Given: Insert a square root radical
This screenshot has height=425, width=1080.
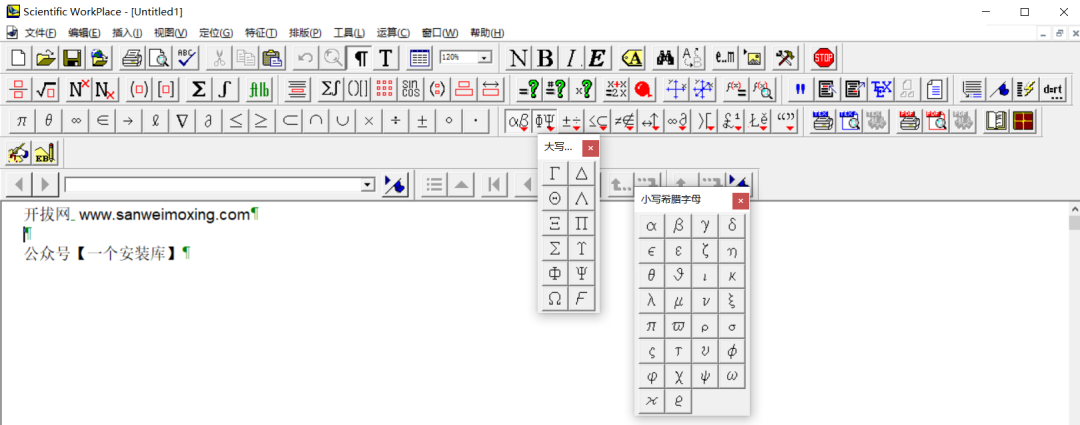Looking at the screenshot, I should point(46,89).
